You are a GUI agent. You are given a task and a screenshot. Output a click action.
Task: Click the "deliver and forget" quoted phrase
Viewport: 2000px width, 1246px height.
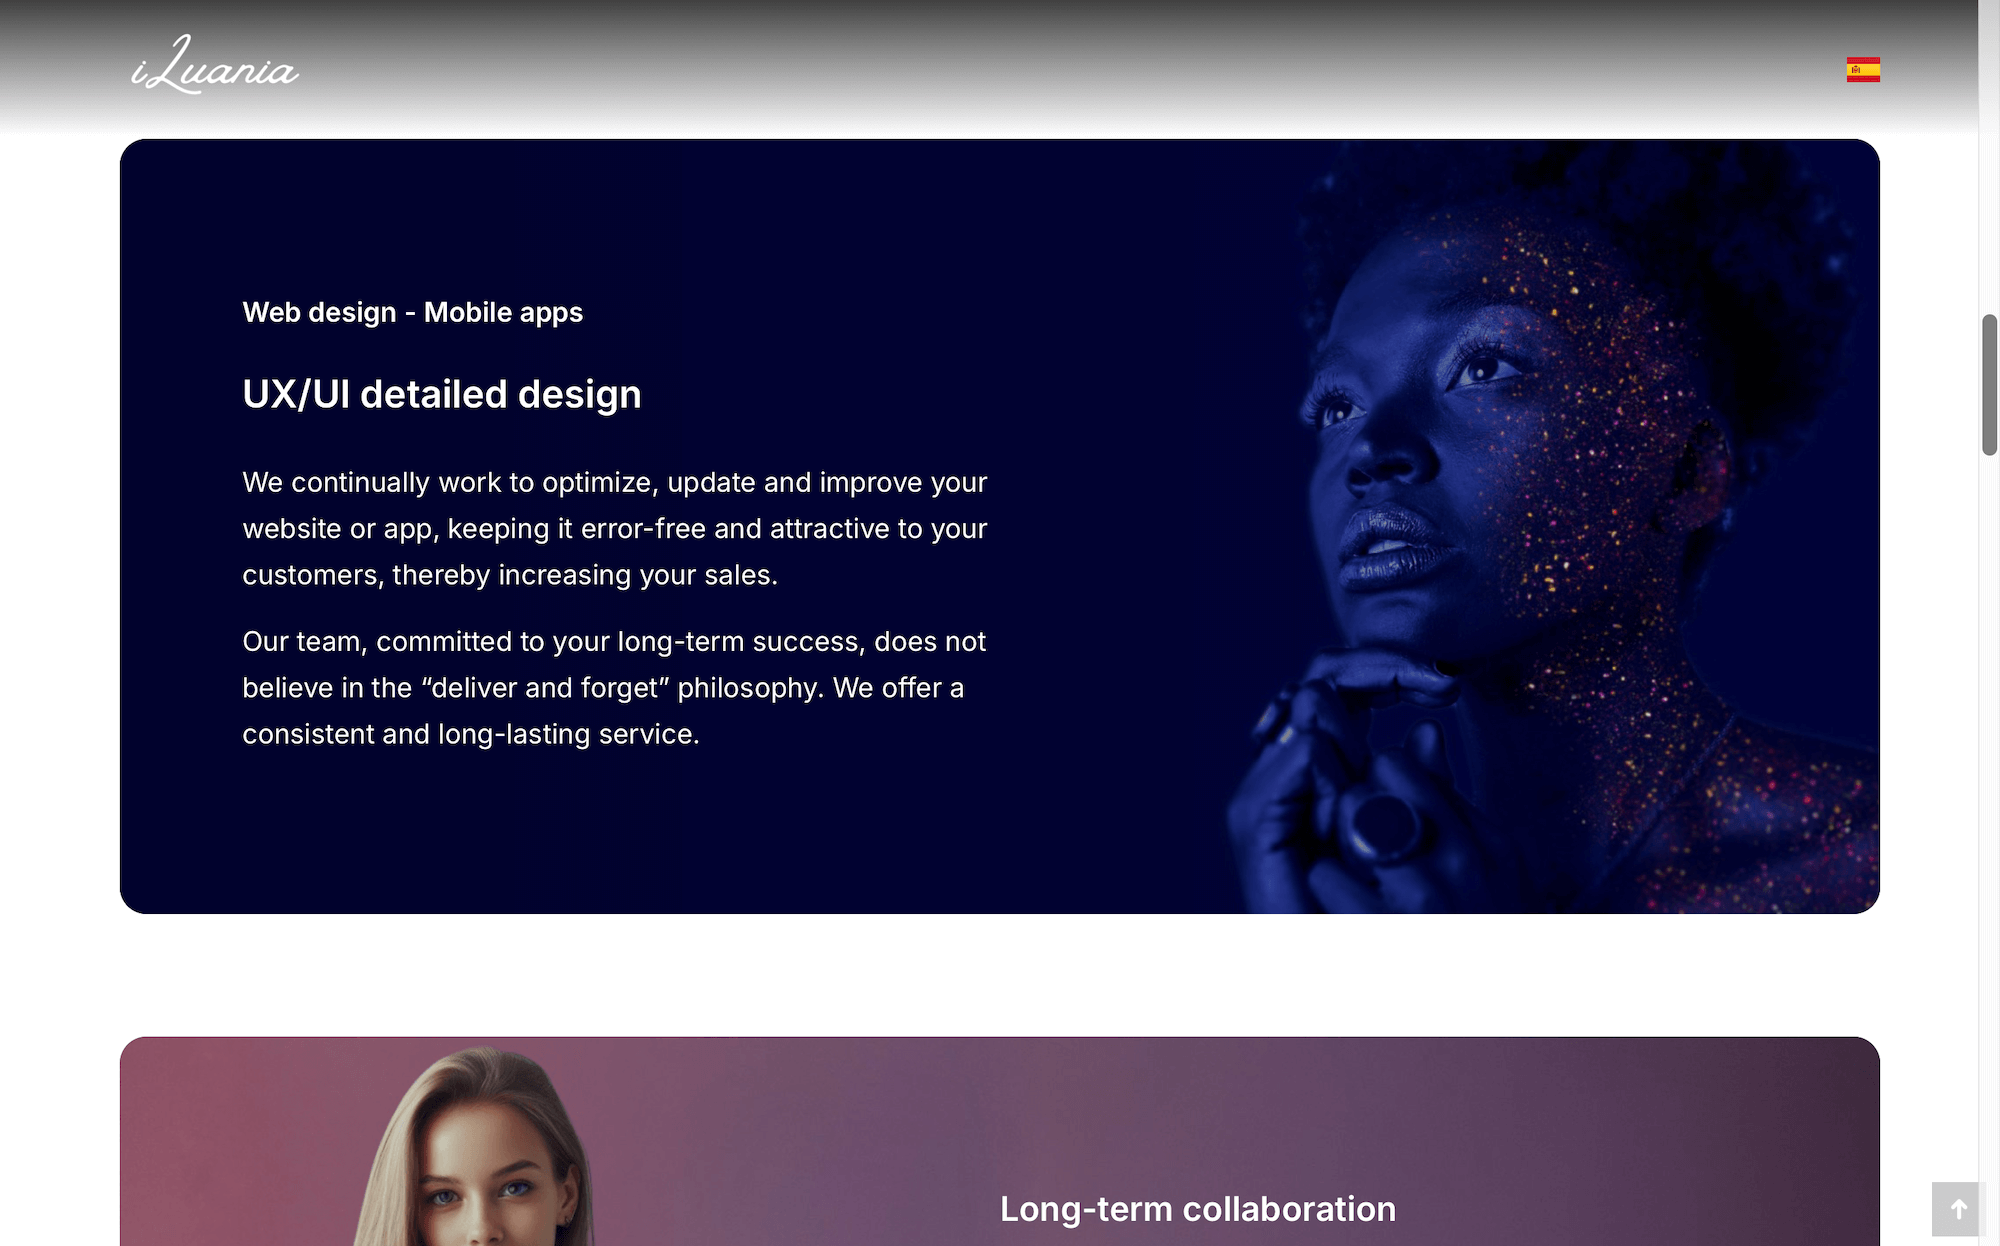pyautogui.click(x=546, y=688)
